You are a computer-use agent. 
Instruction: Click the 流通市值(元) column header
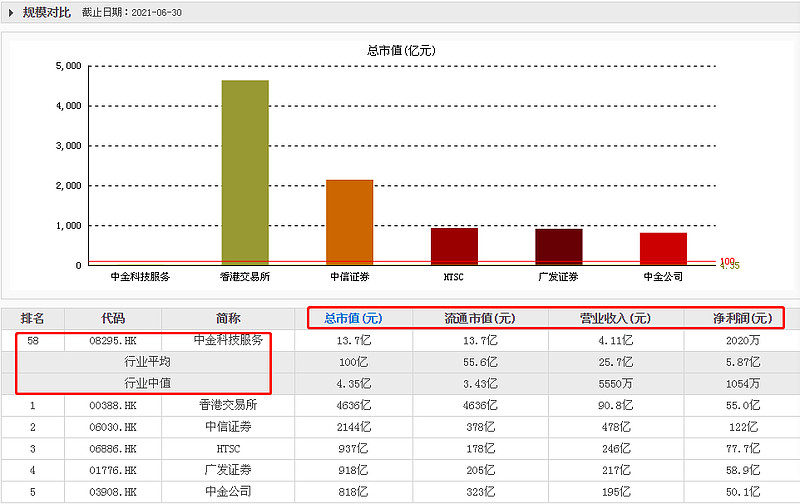coord(480,318)
